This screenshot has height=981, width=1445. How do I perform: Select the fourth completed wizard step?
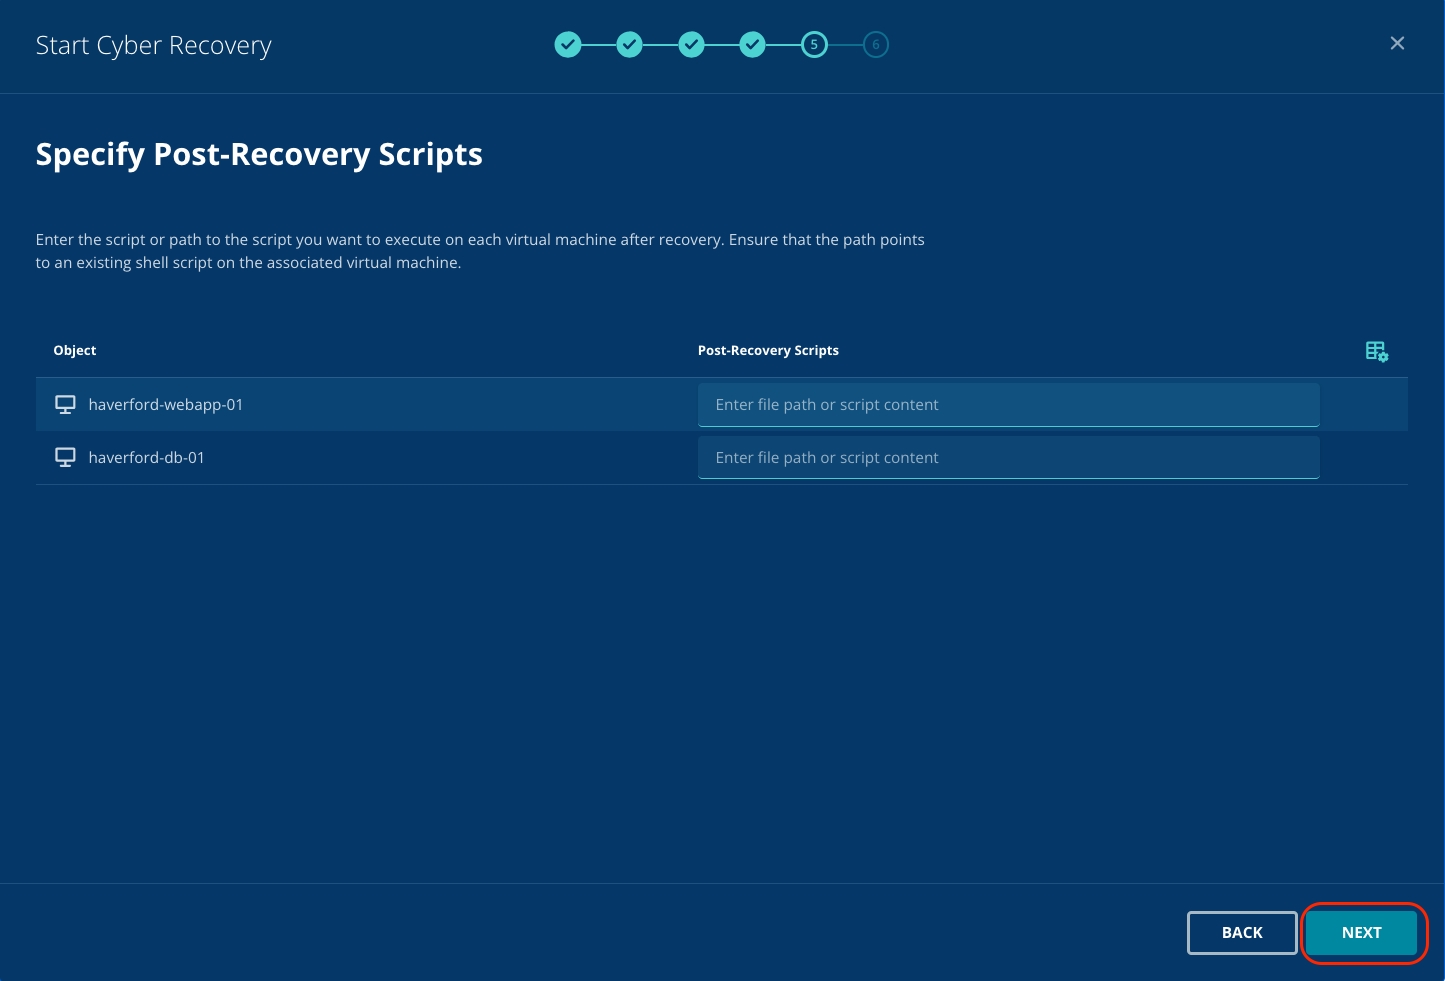pos(752,45)
